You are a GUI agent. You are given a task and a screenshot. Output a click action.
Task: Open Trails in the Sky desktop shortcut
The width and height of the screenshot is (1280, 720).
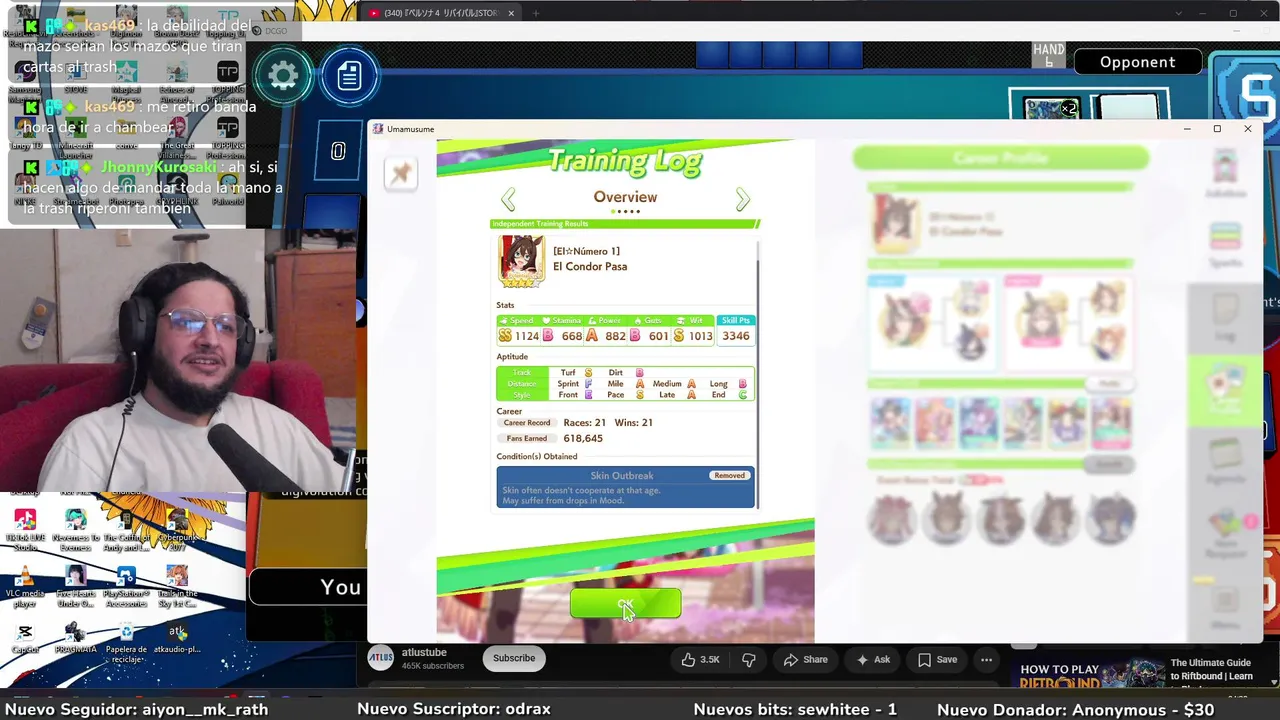pos(177,587)
